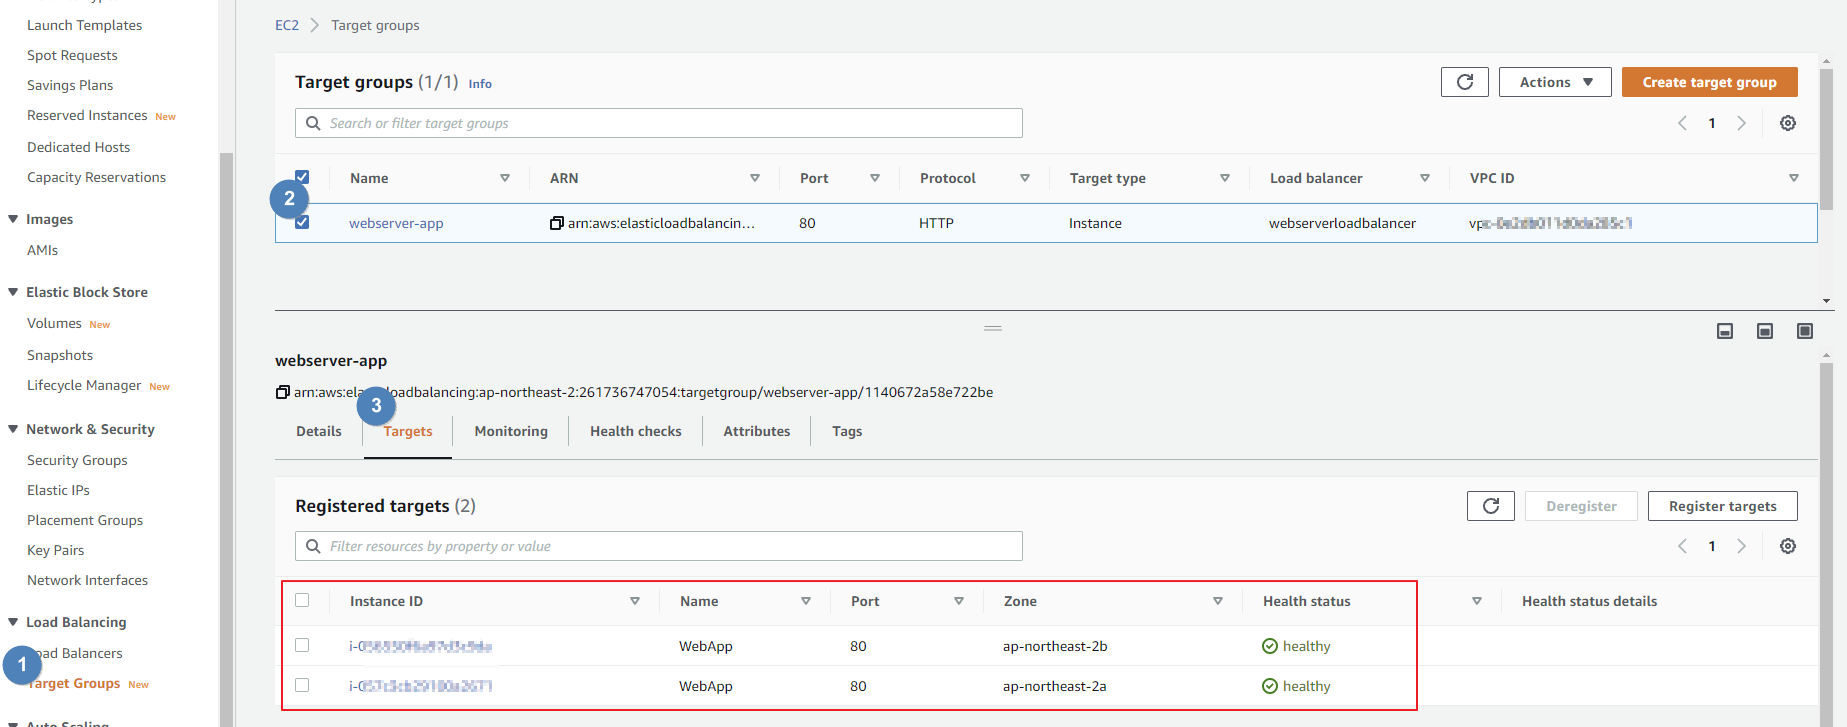Open Elastic IPs in sidebar
Image resolution: width=1847 pixels, height=727 pixels.
(x=58, y=490)
